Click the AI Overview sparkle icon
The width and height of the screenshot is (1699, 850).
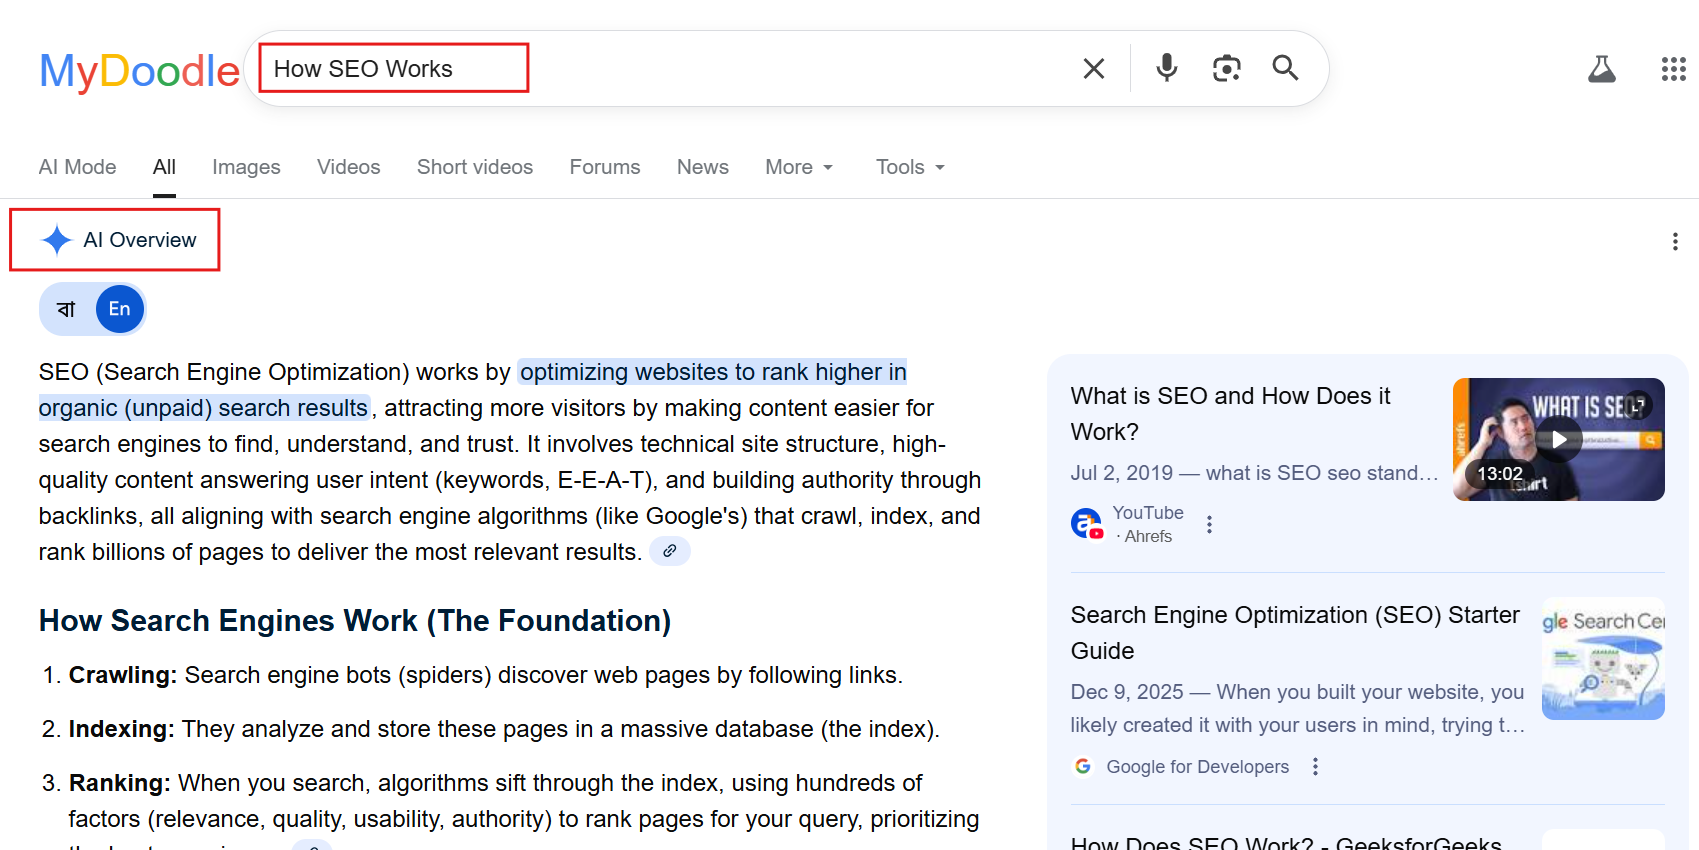(57, 240)
